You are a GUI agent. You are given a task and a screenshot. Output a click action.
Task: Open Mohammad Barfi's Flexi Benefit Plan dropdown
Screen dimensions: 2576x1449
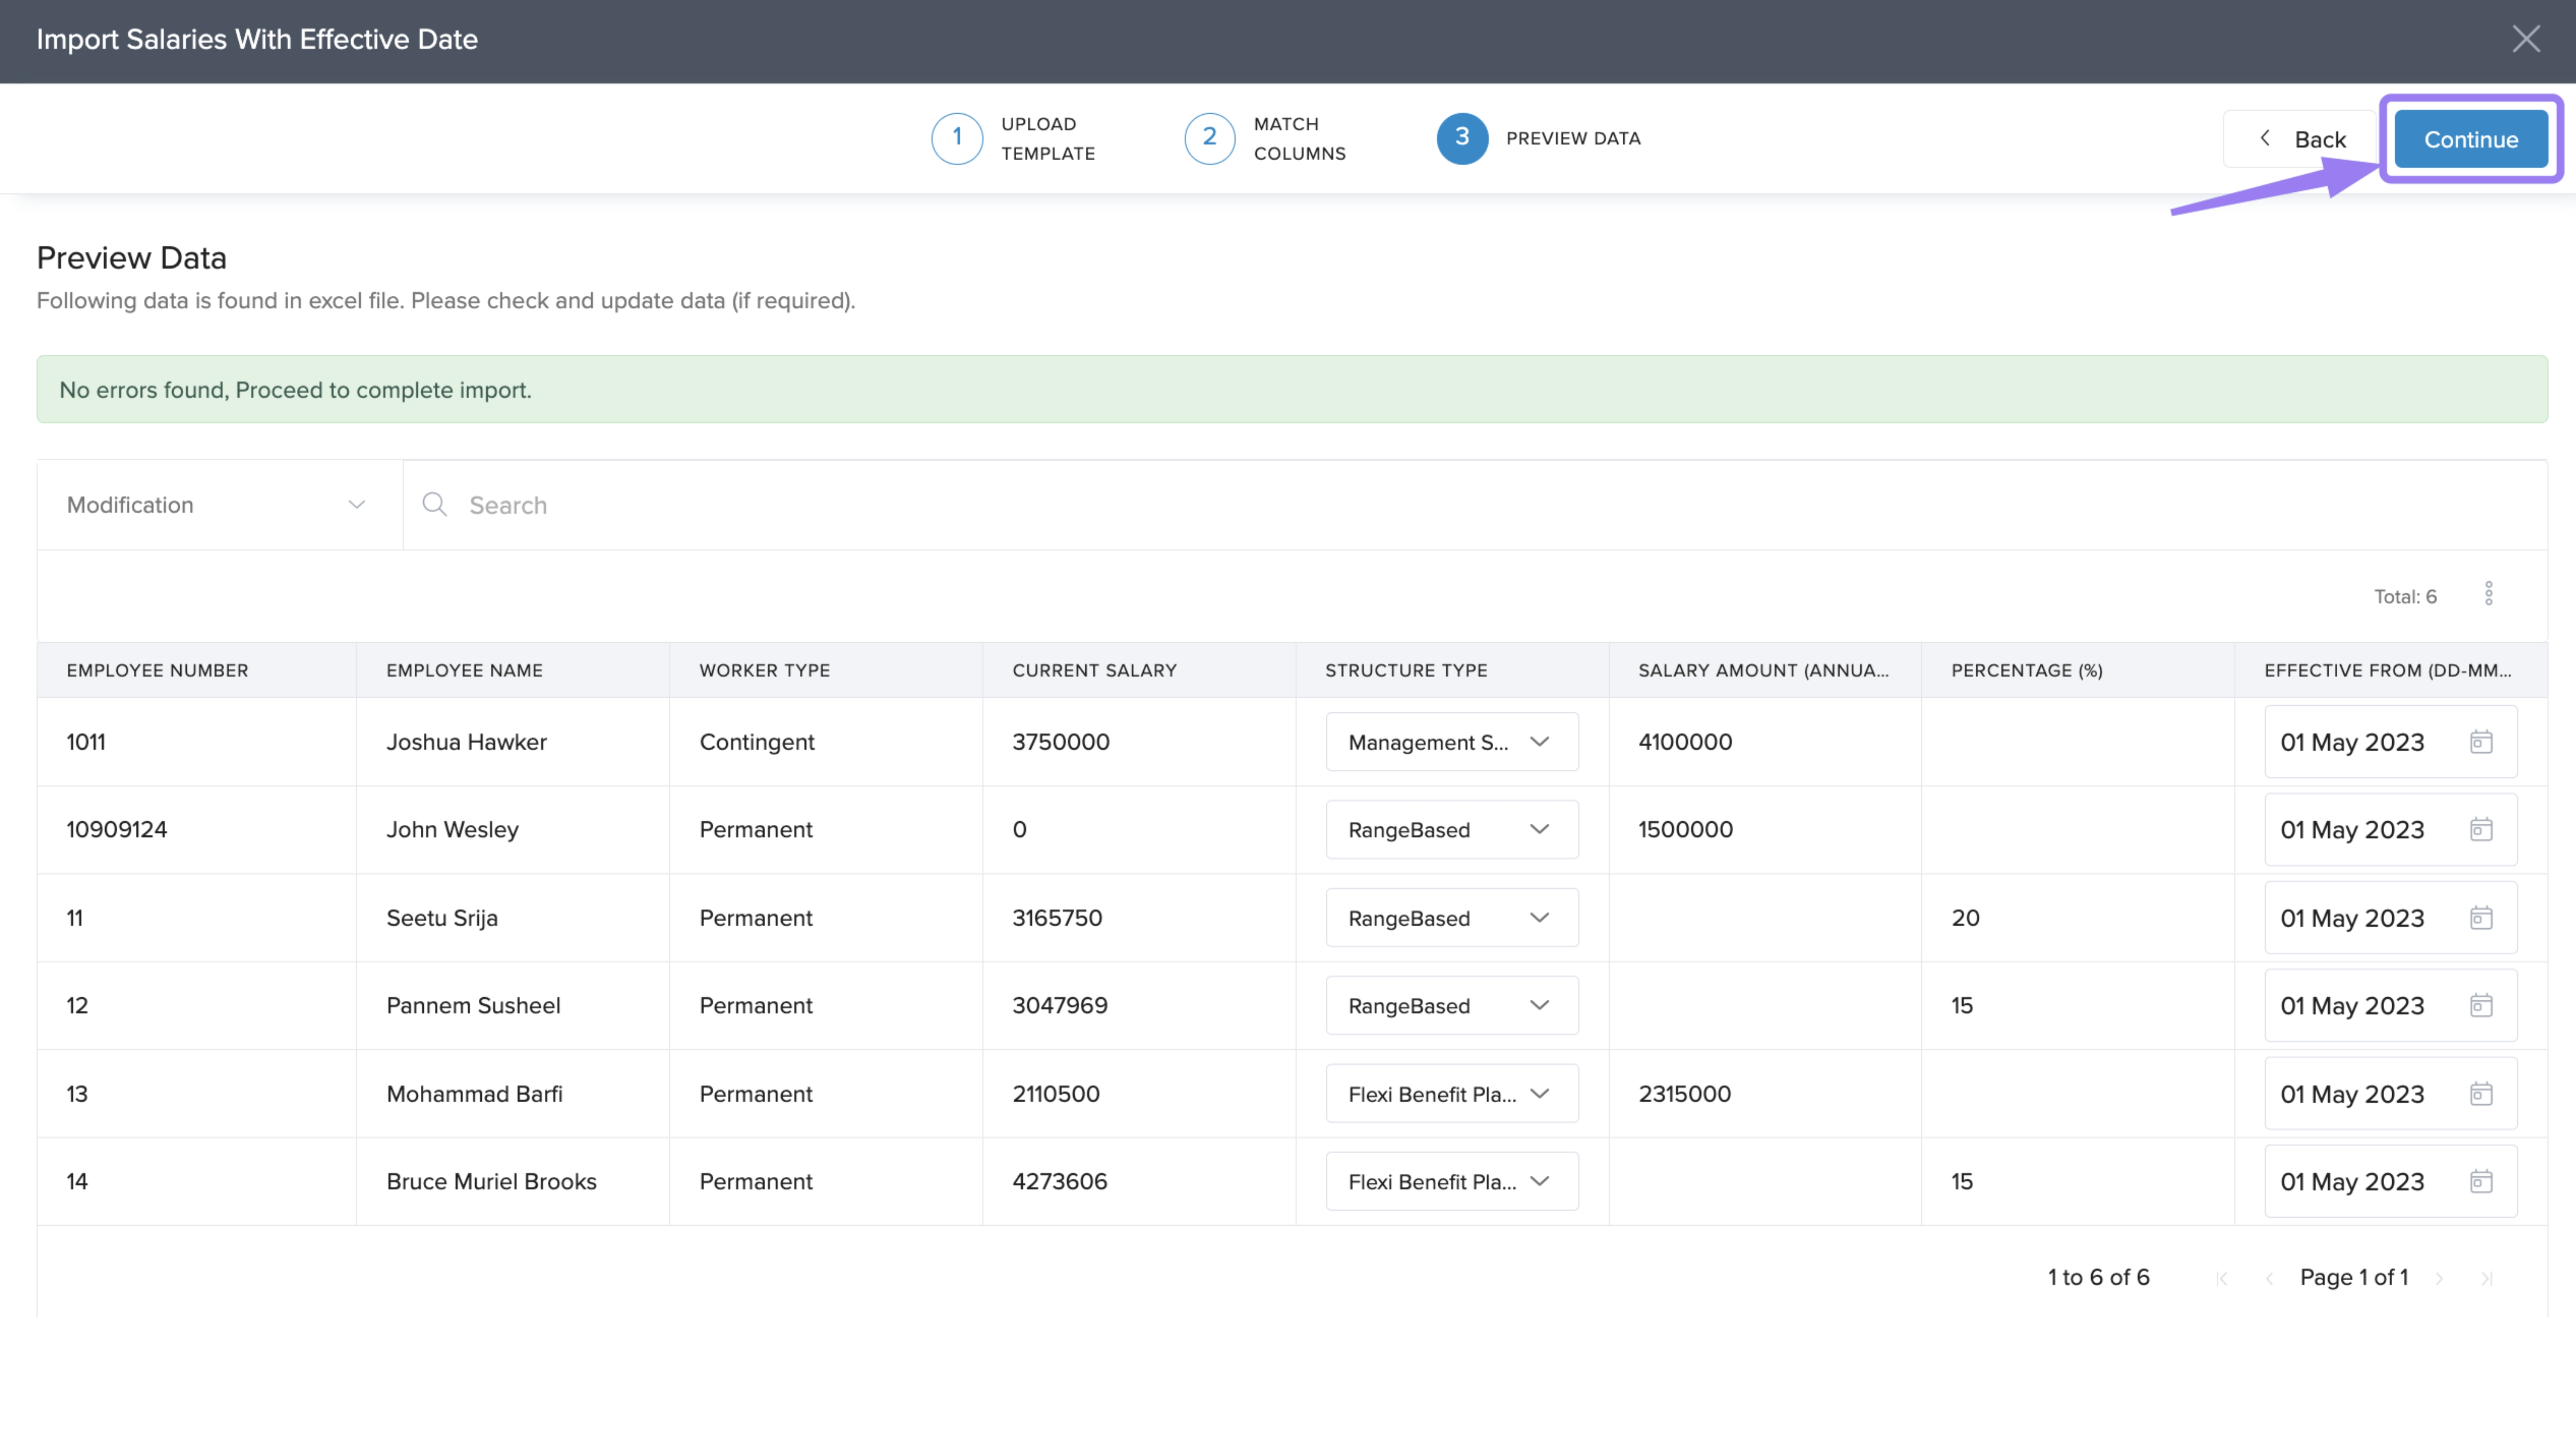1451,1093
